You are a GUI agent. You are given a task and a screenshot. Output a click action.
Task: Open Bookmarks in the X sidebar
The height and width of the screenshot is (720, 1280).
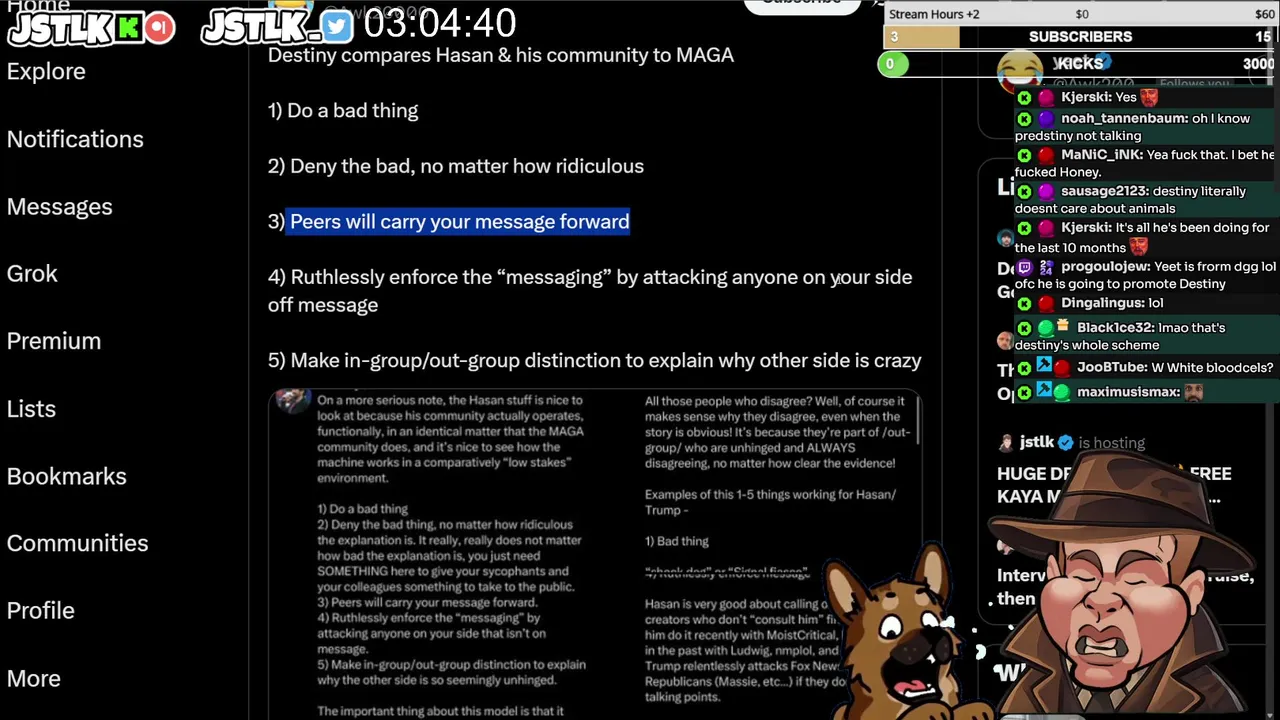pos(67,476)
